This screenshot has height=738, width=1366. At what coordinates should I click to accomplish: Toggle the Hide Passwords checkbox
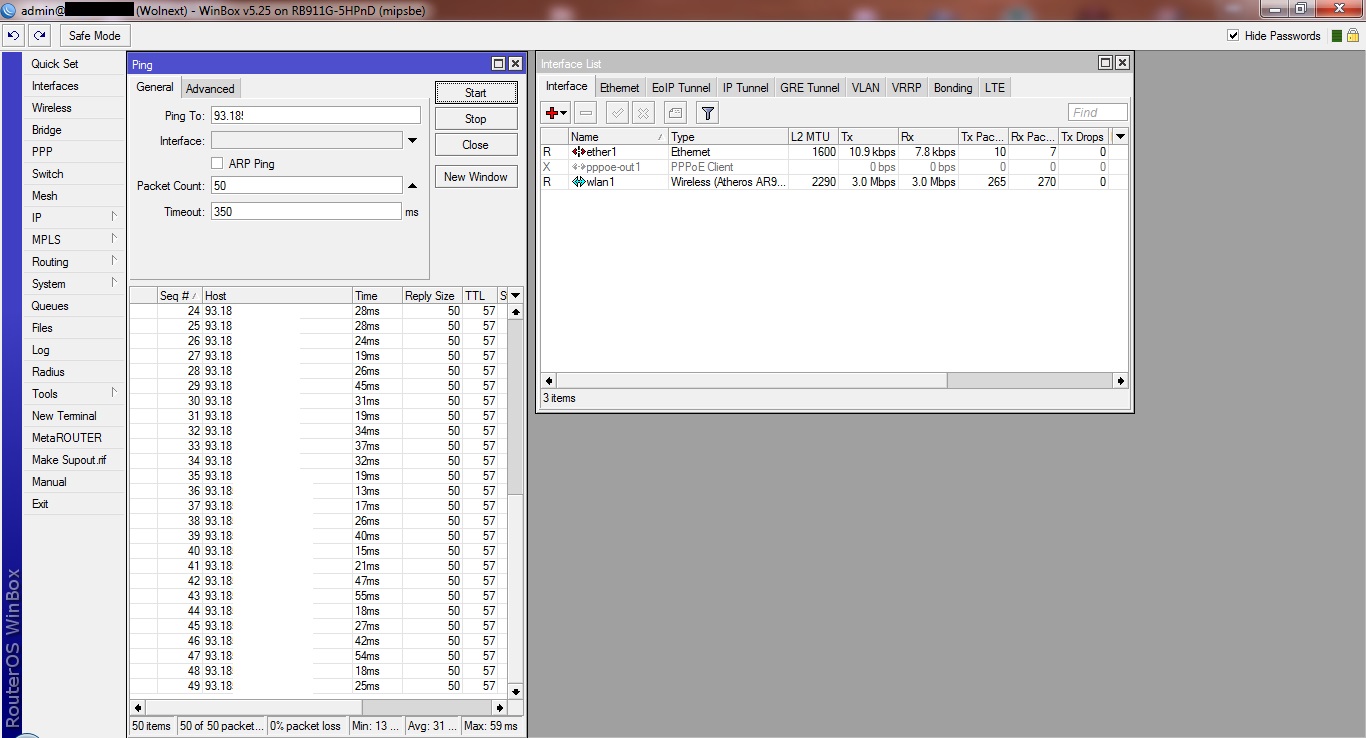pos(1233,36)
